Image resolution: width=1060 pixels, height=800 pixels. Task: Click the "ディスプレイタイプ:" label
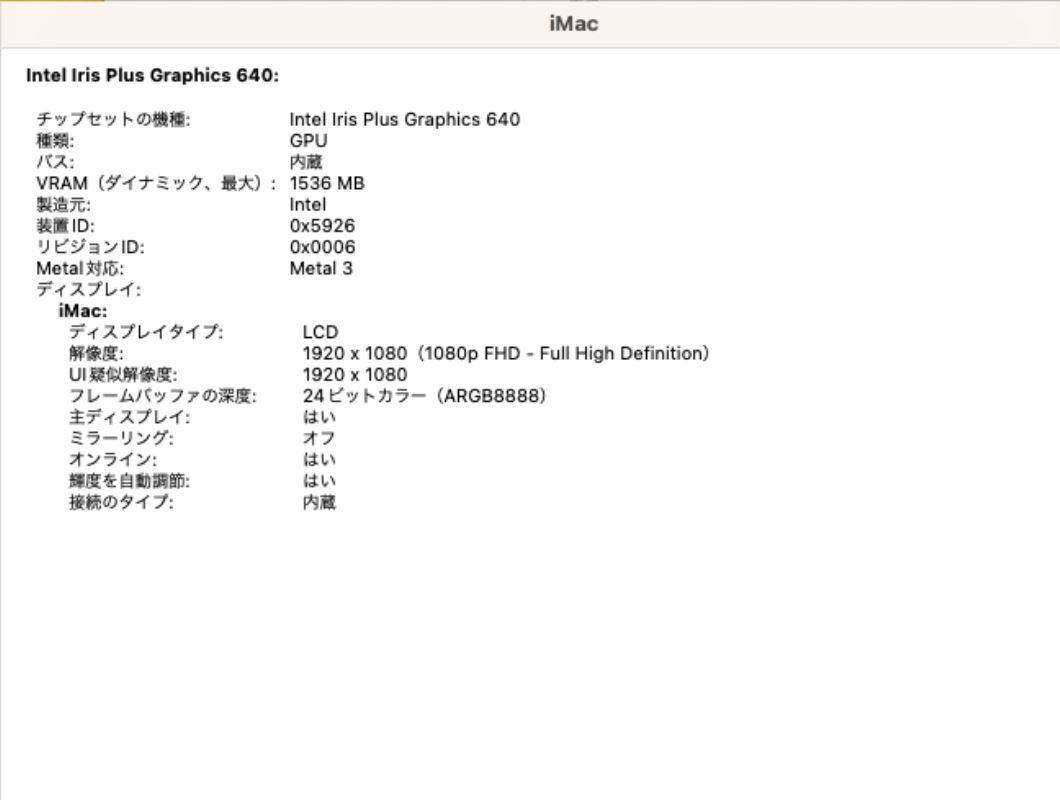click(x=146, y=333)
